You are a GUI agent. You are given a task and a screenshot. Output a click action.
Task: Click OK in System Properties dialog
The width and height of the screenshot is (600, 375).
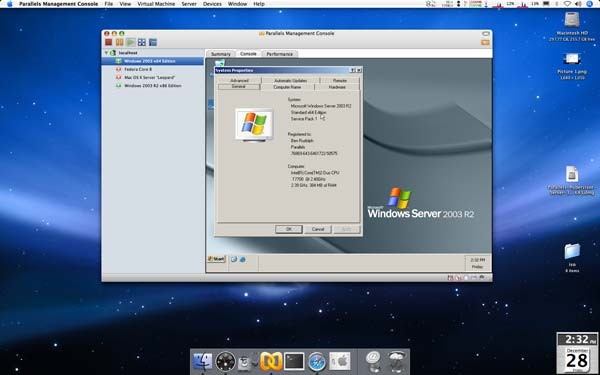[x=289, y=229]
